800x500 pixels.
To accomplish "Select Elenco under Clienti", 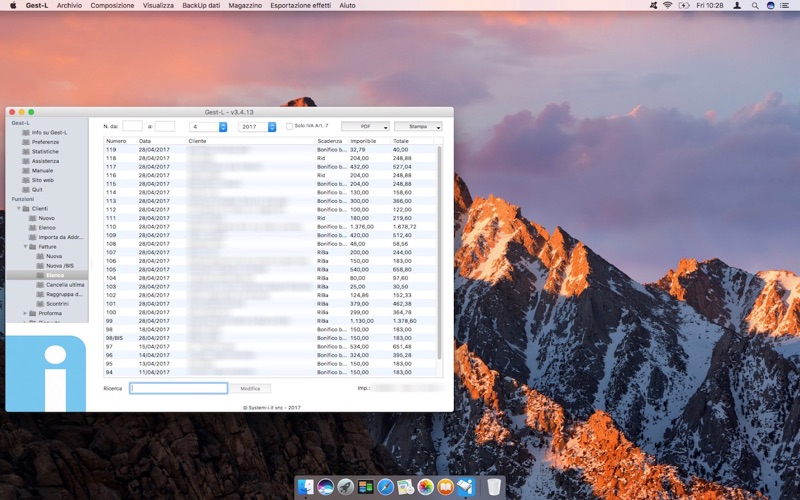I will point(46,228).
